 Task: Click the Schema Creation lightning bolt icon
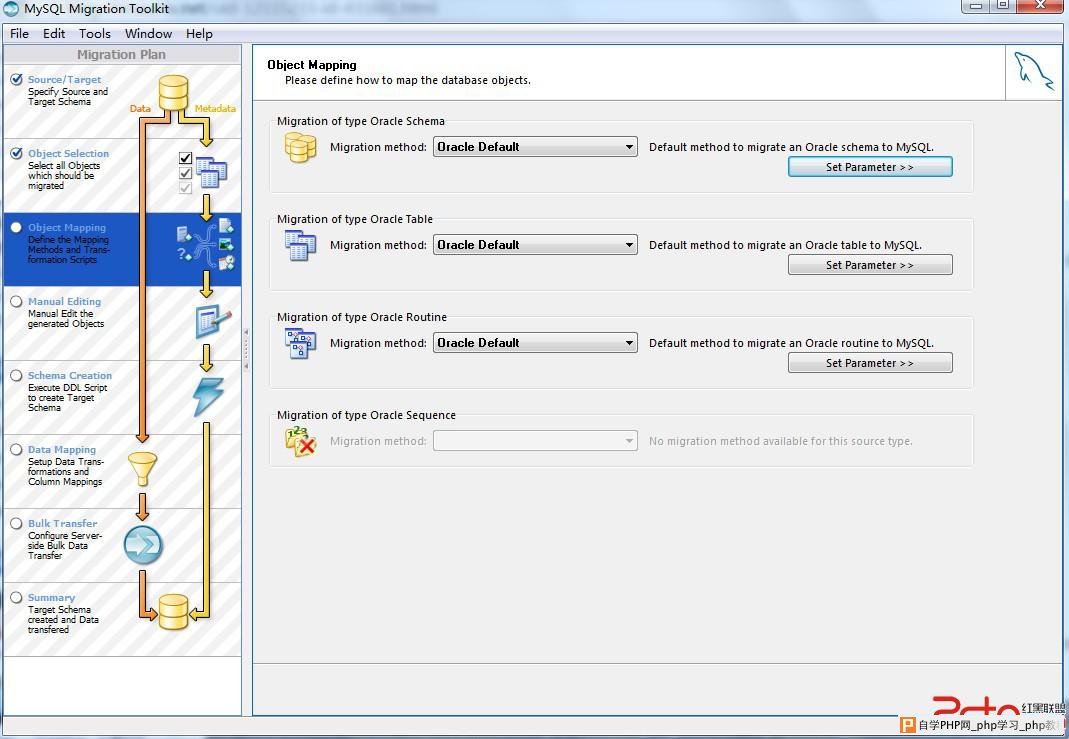click(x=208, y=397)
